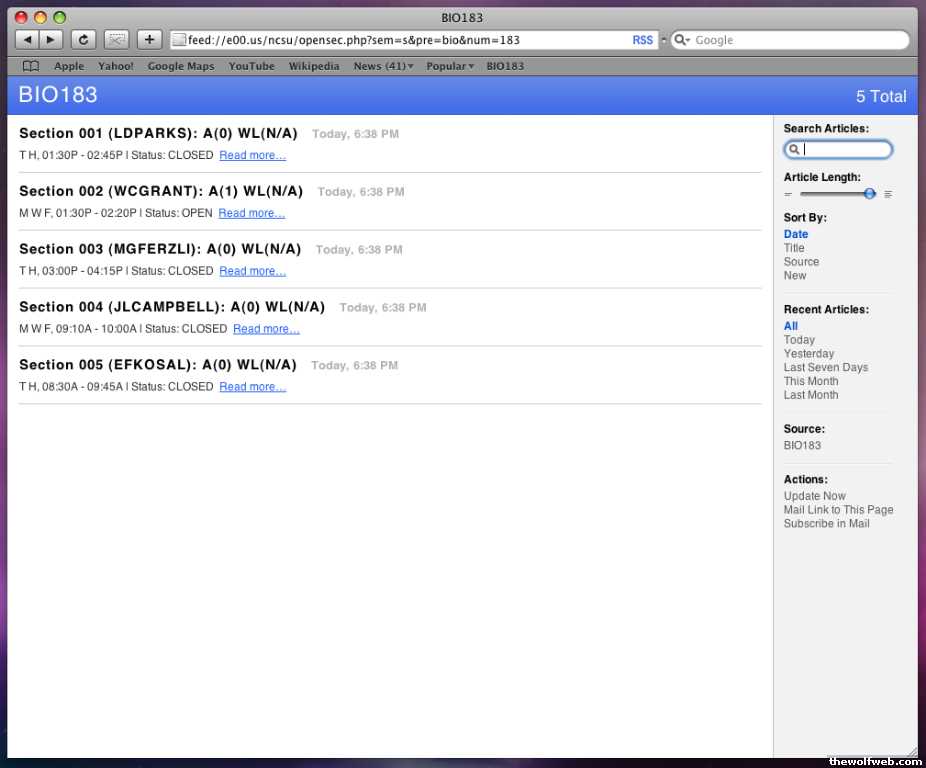Viewport: 926px width, 768px height.
Task: Sort articles by Title
Action: (794, 248)
